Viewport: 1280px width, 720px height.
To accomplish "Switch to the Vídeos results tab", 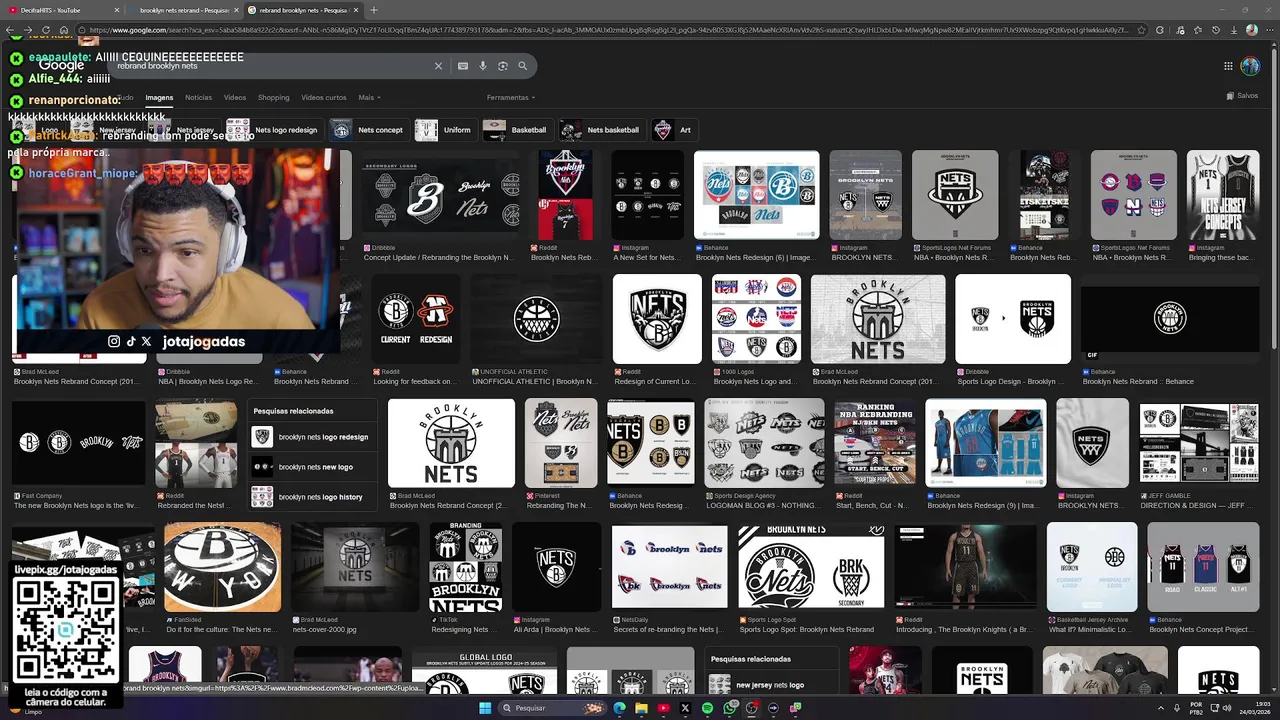I will [x=235, y=97].
